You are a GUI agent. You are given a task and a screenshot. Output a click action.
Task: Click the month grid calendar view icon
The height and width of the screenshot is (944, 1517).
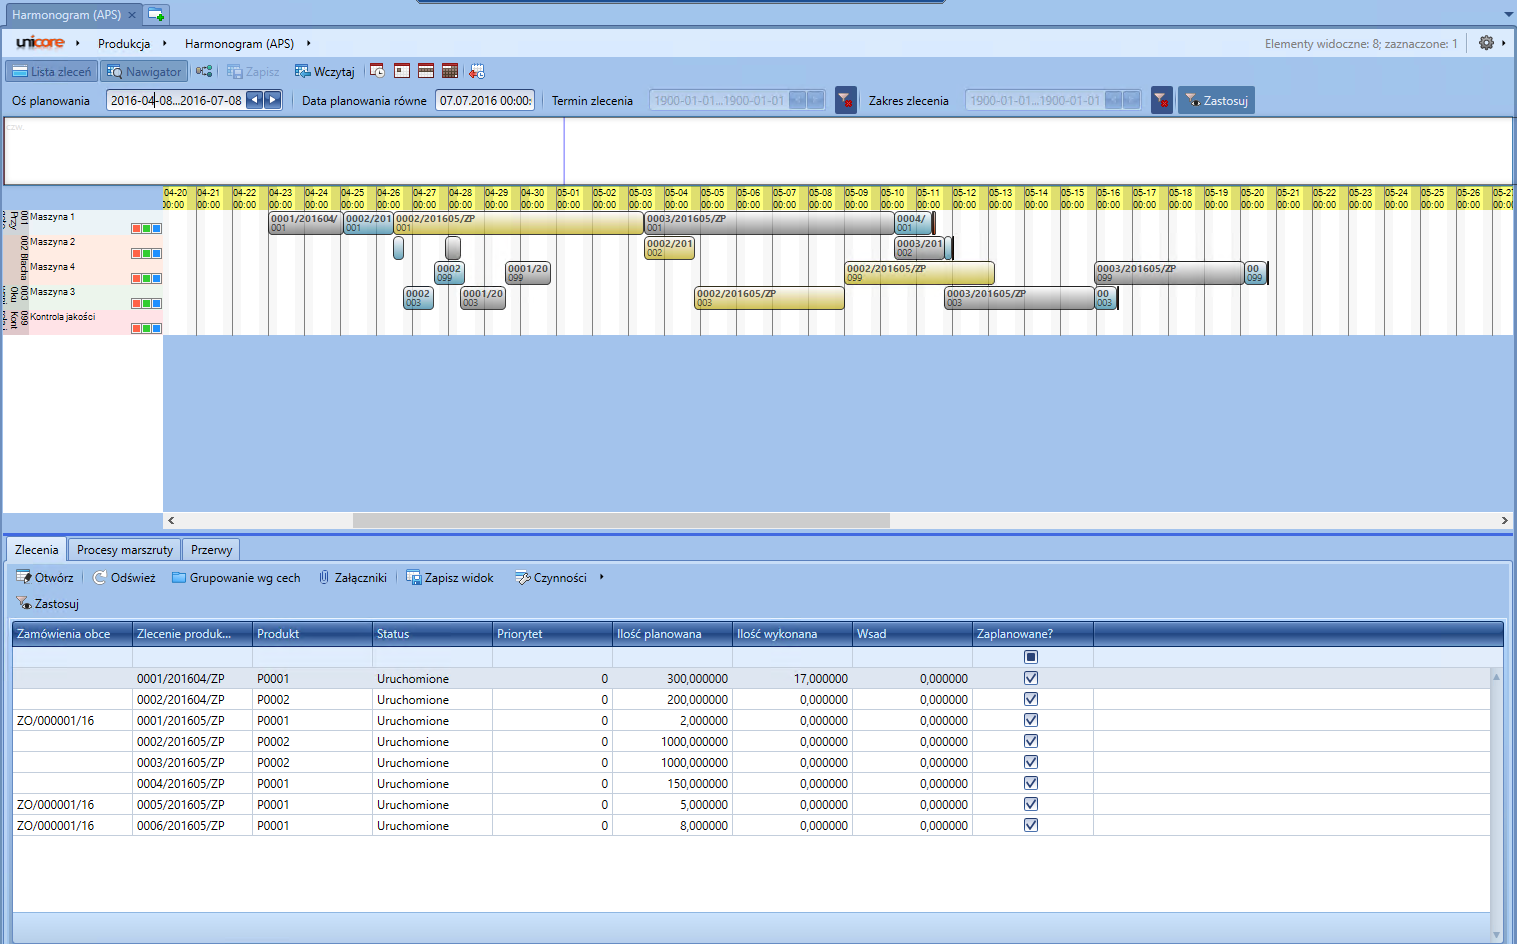(450, 71)
